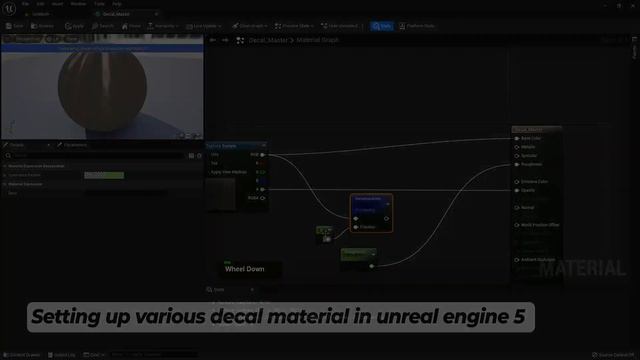
Task: Open the Output Log
Action: [x=62, y=355]
